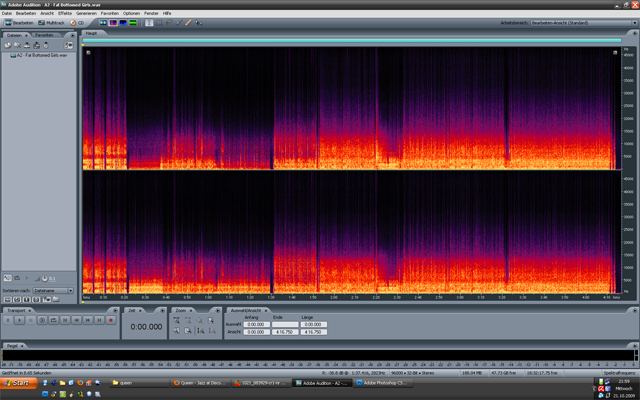640x400 pixels.
Task: Open Zoom panel options menu arrow
Action: [218, 311]
